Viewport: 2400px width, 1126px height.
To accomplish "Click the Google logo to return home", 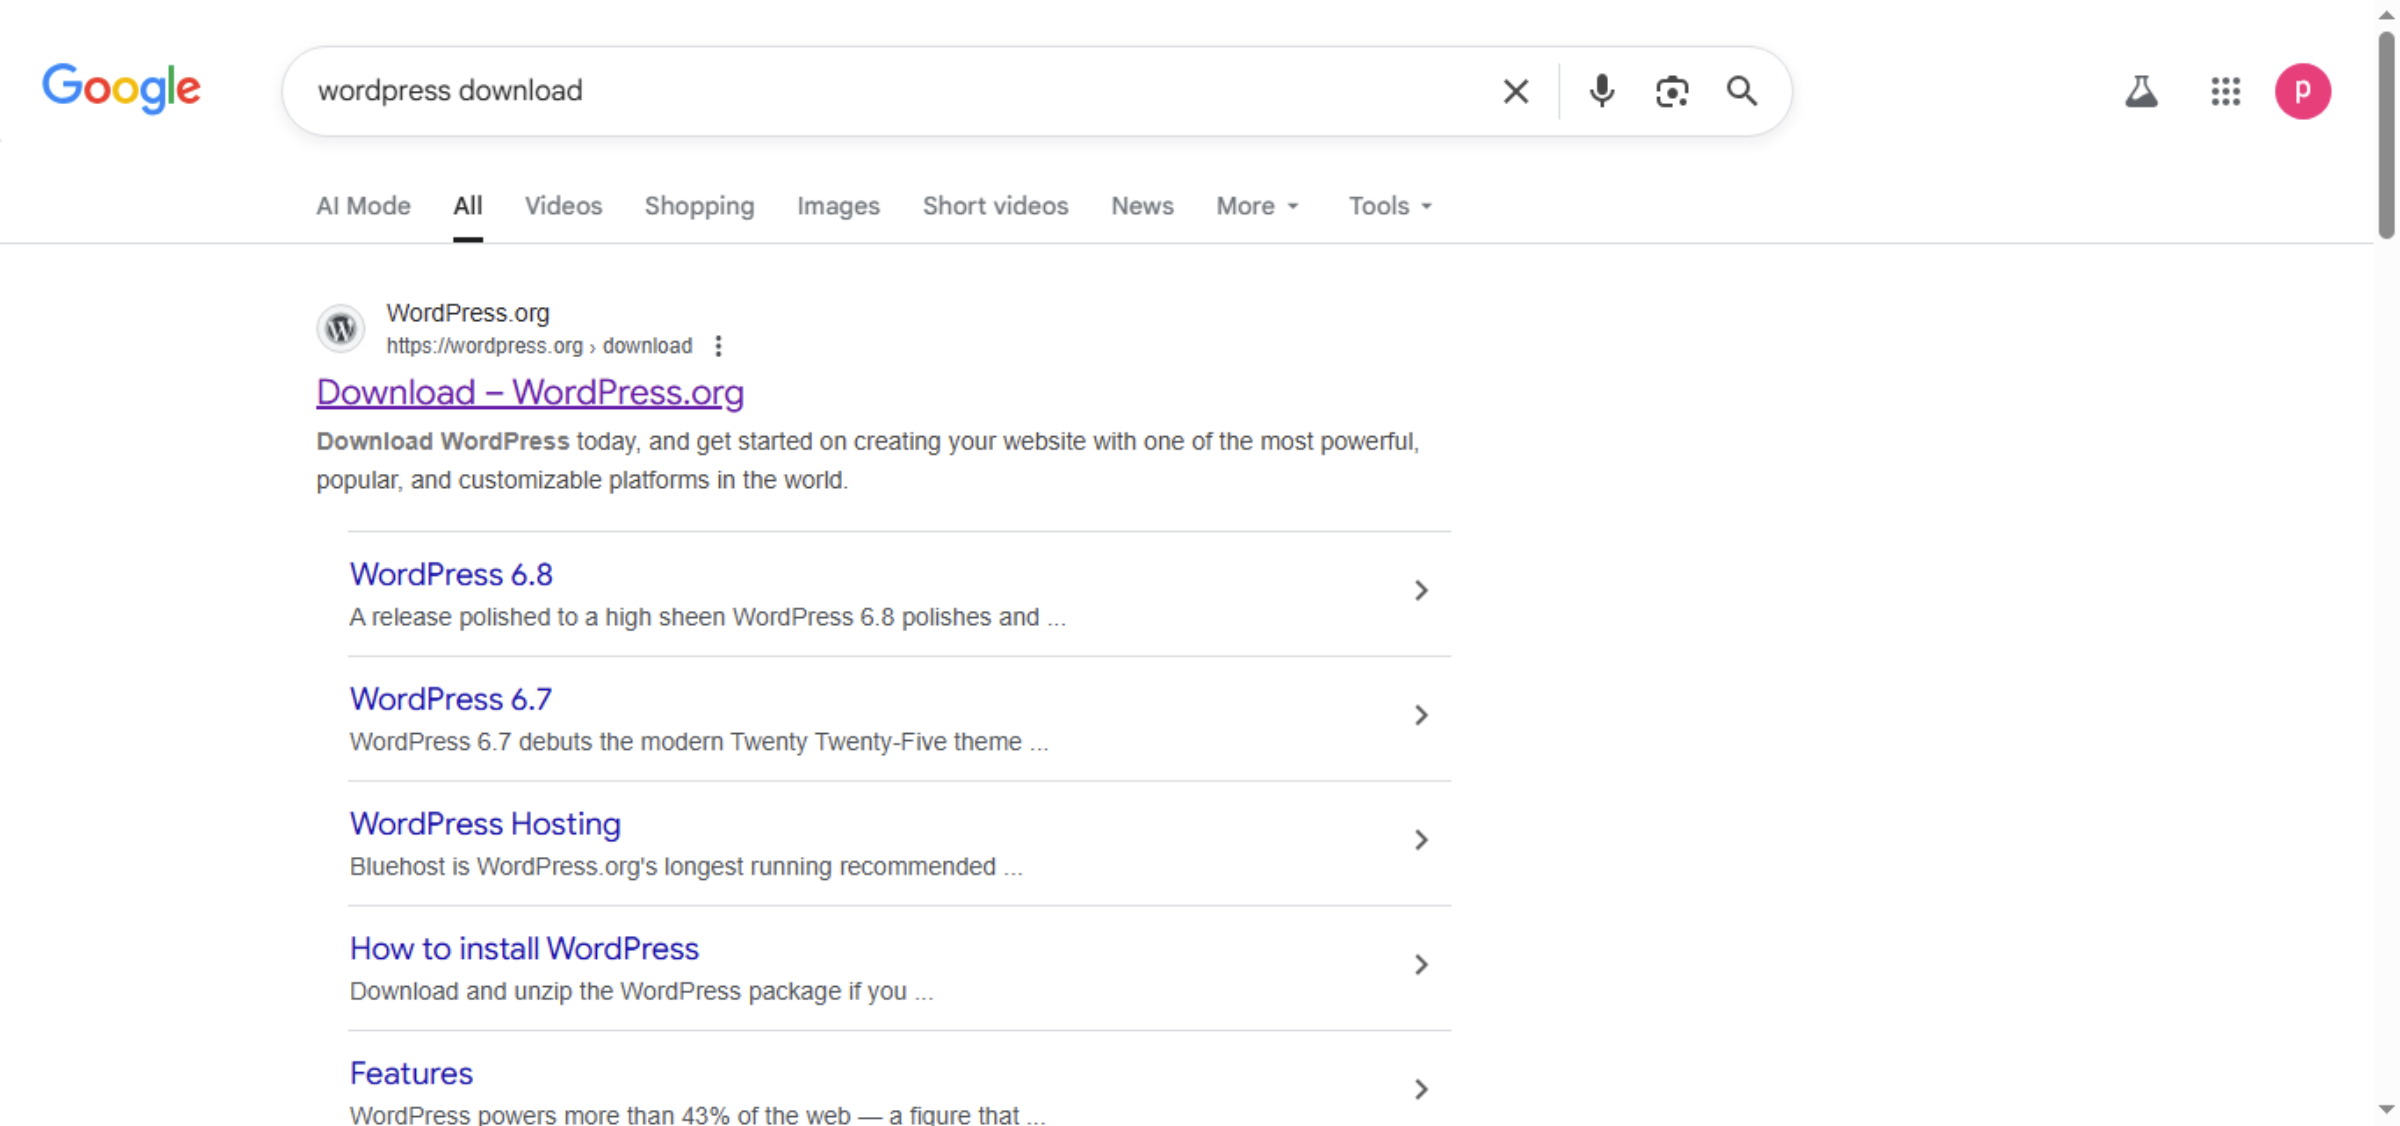I will (x=121, y=89).
